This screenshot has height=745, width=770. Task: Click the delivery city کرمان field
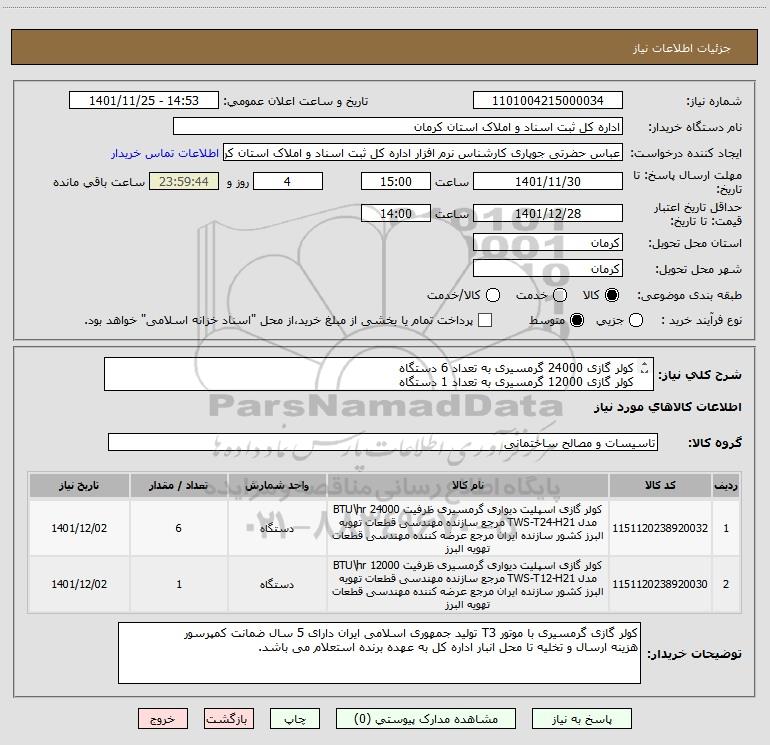pos(548,269)
